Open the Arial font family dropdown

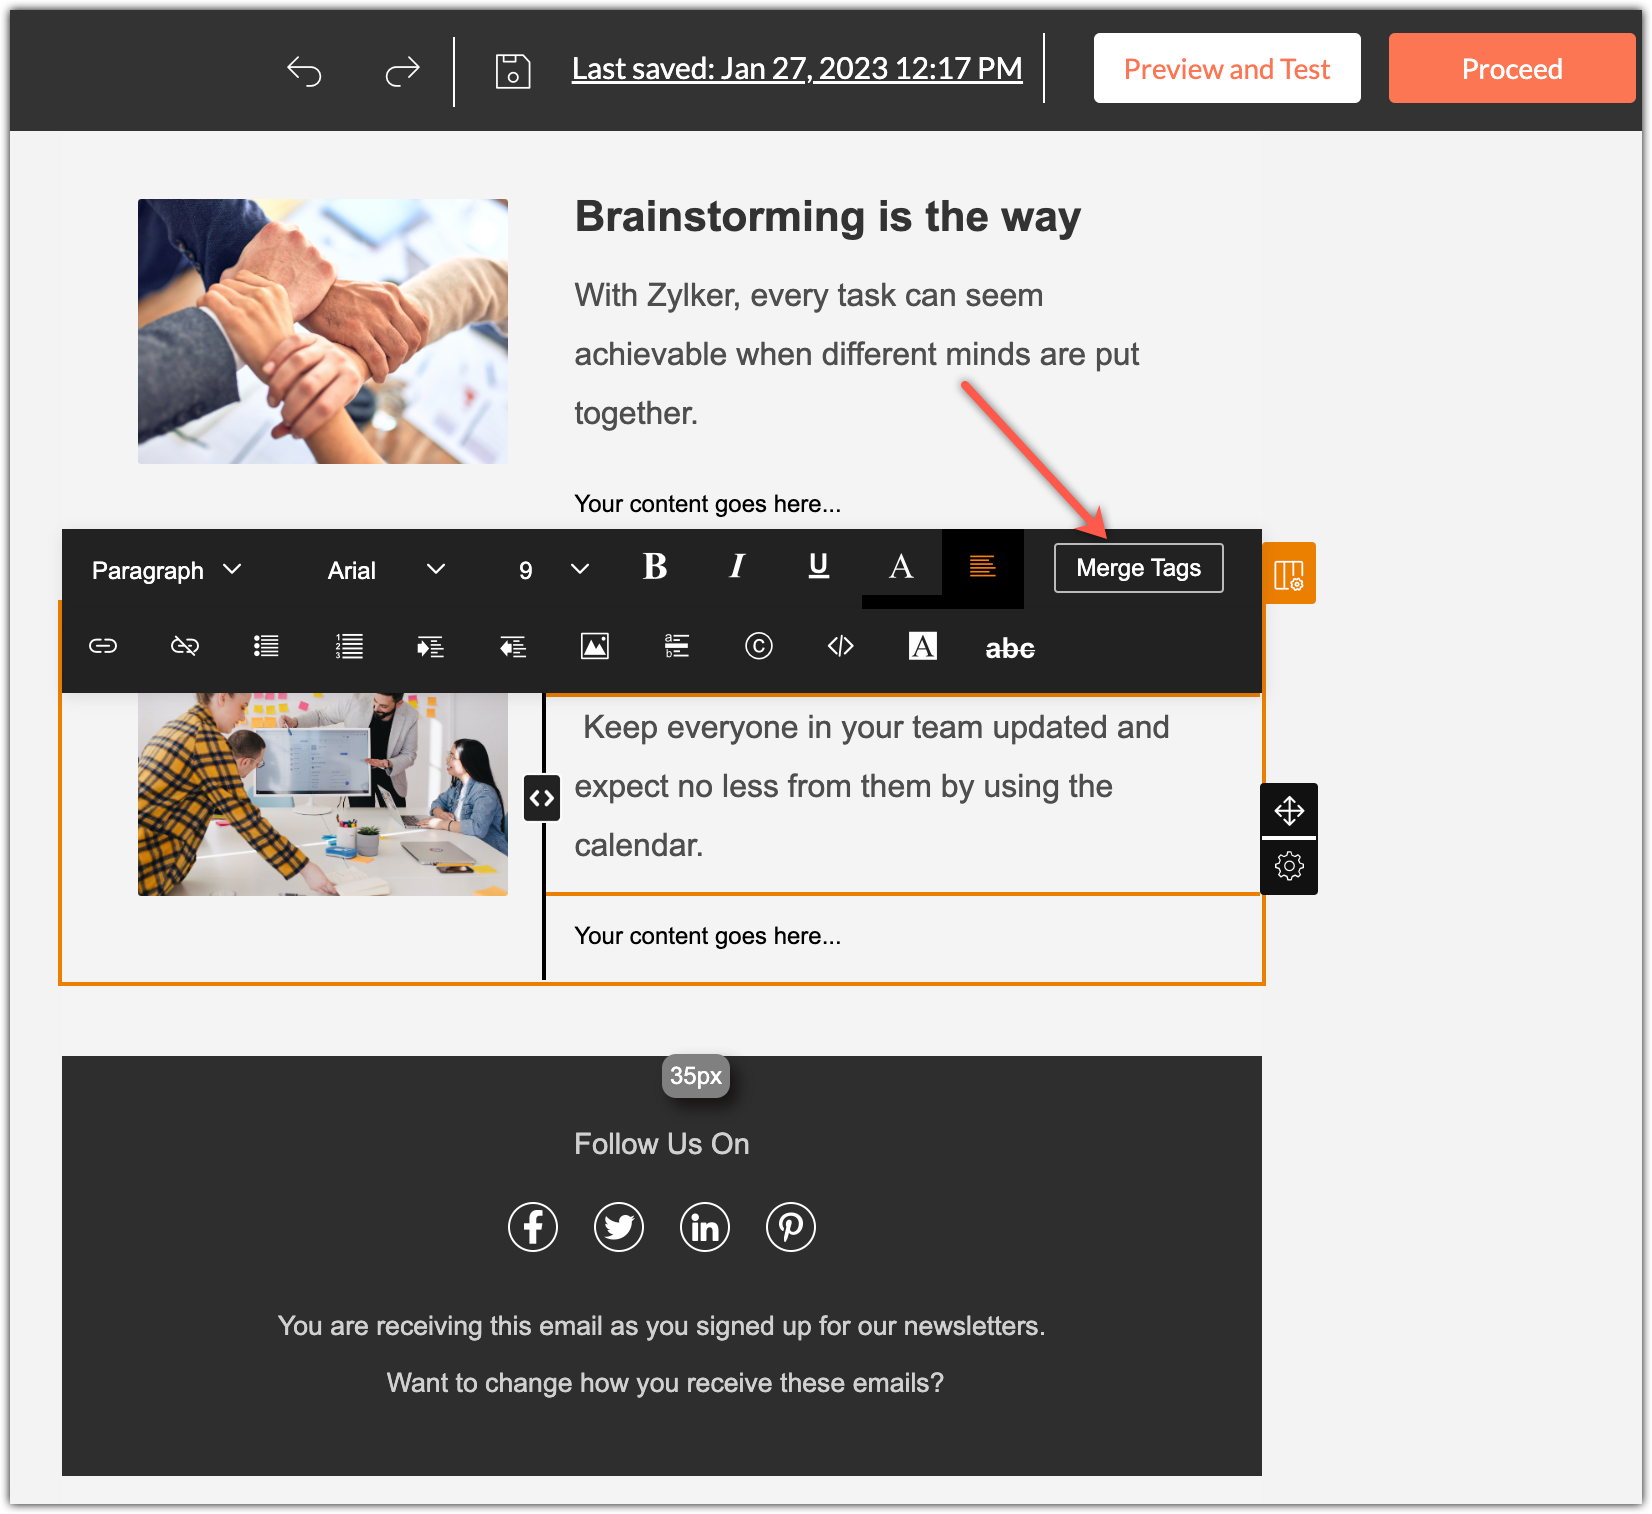[x=386, y=570]
